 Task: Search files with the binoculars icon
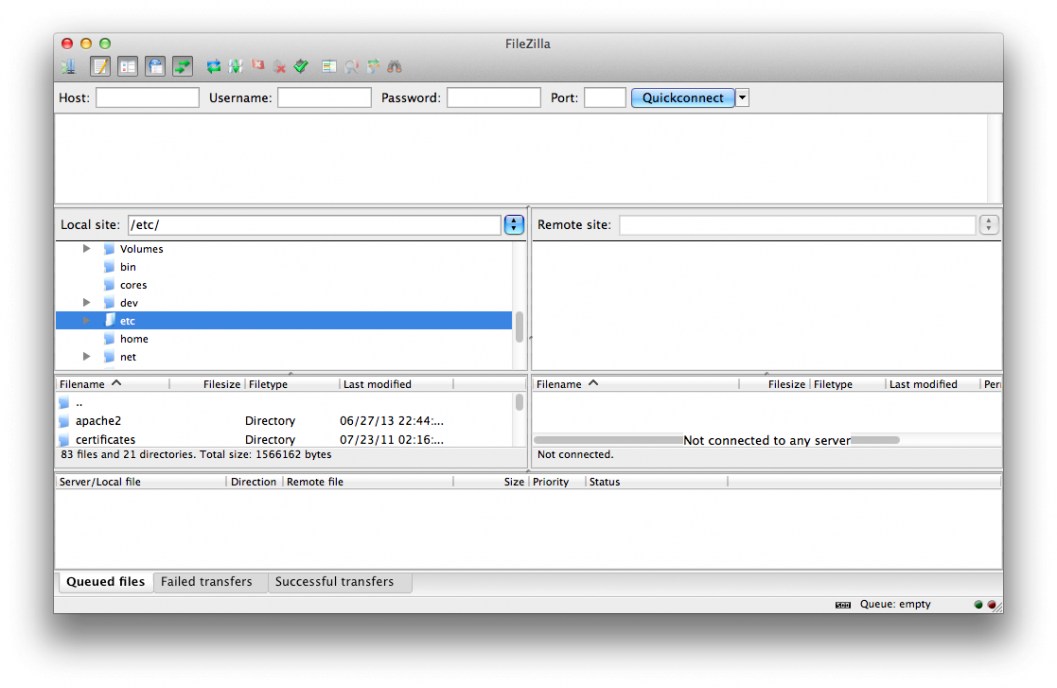tap(394, 66)
